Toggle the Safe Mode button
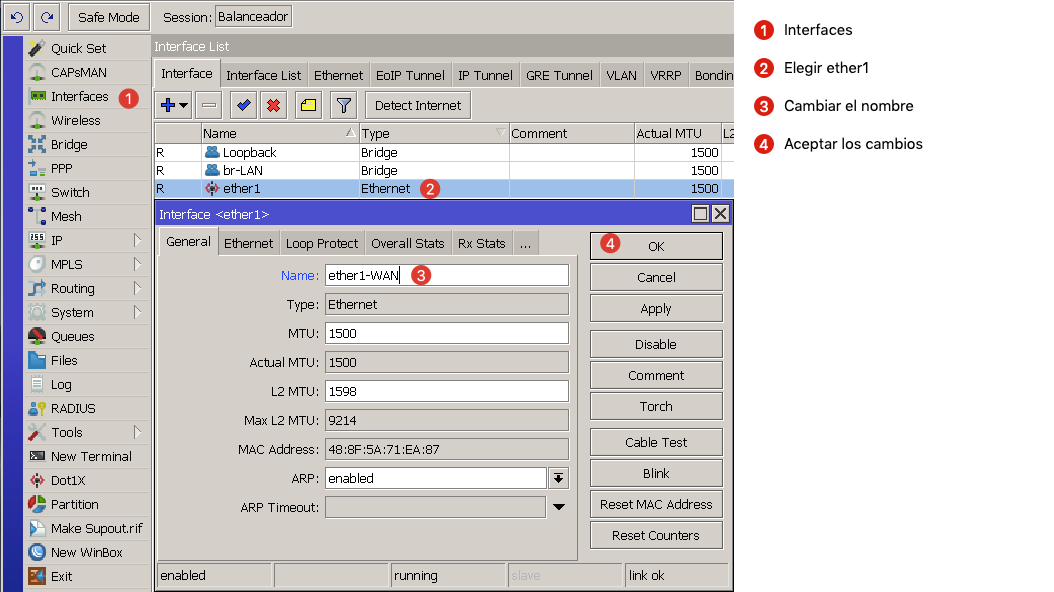 pos(109,17)
